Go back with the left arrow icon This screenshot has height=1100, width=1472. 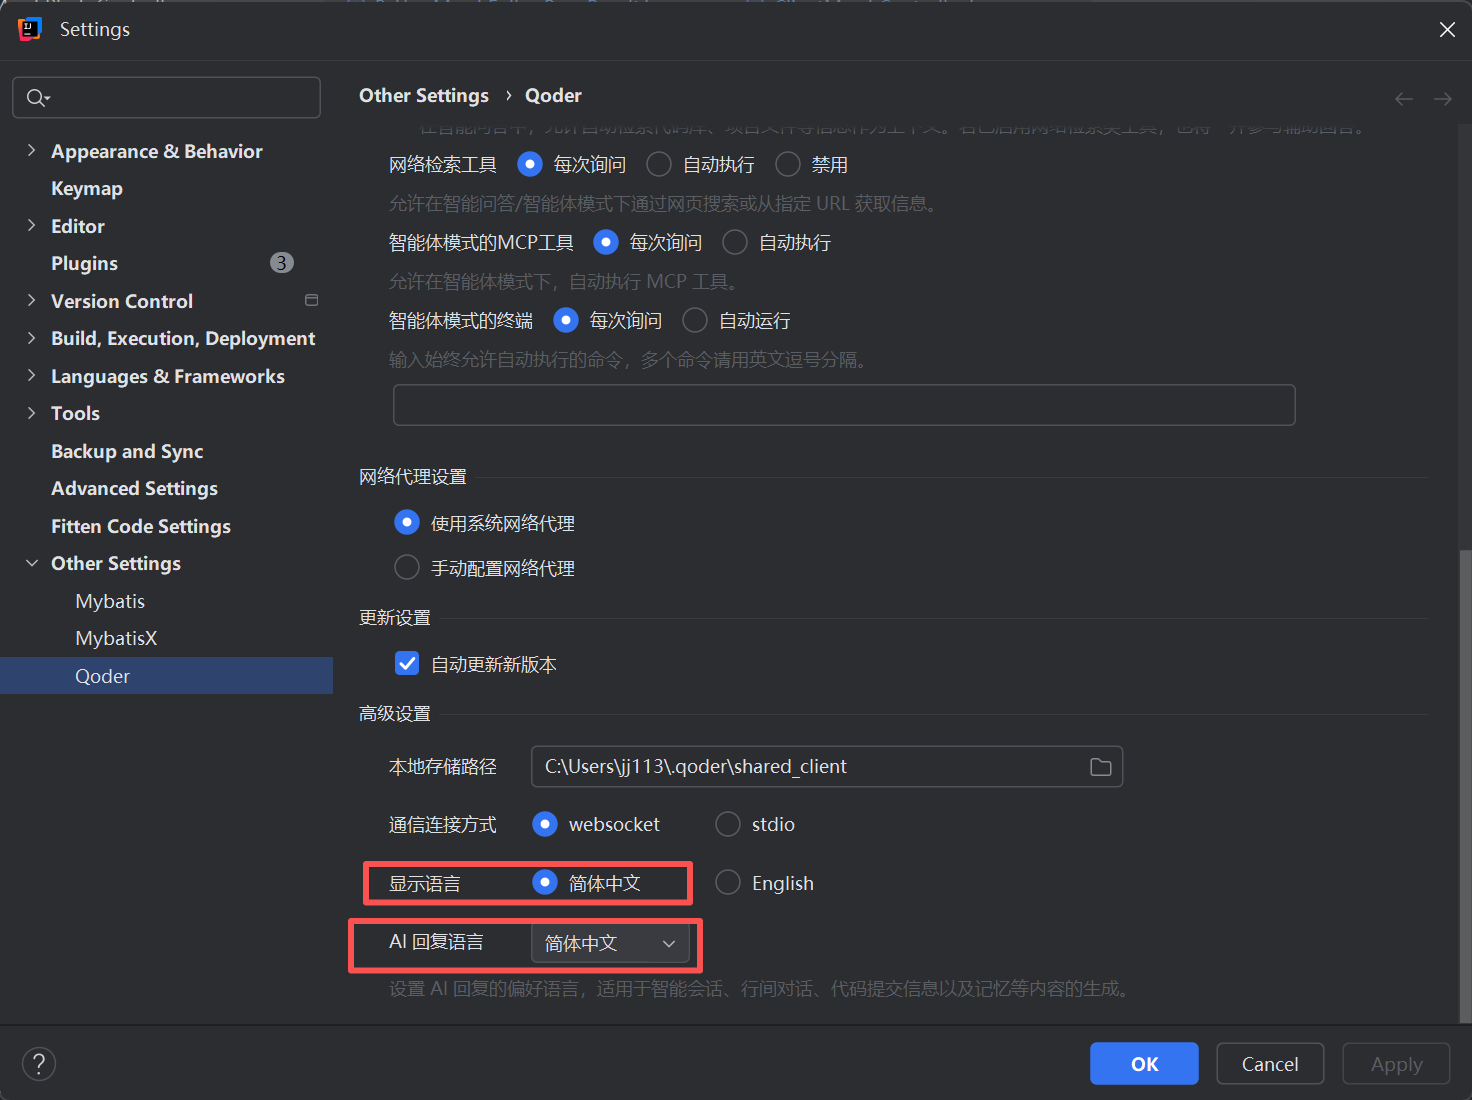click(1404, 98)
